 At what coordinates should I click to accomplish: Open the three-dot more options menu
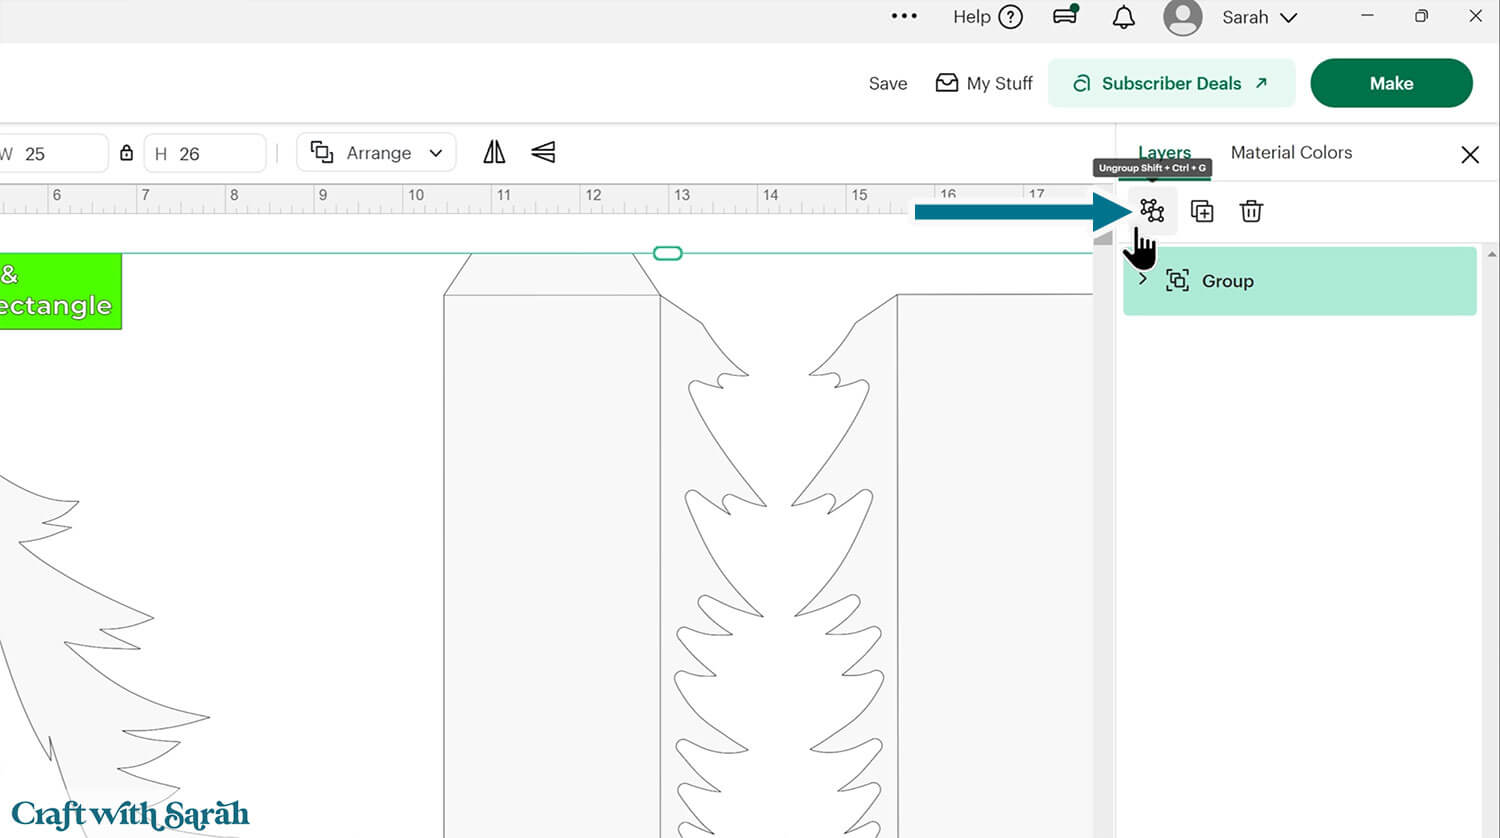tap(904, 16)
